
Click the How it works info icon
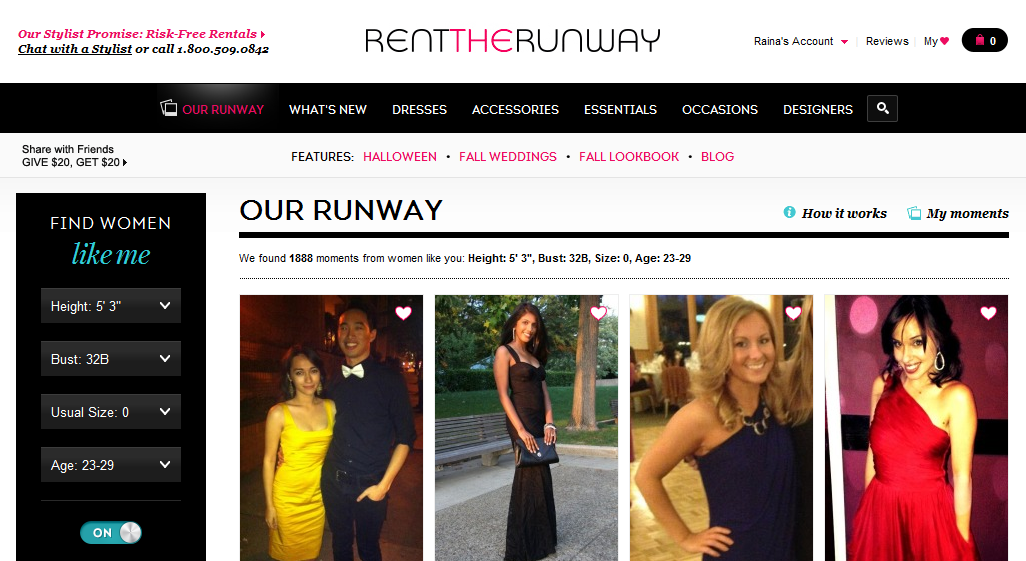coord(789,212)
